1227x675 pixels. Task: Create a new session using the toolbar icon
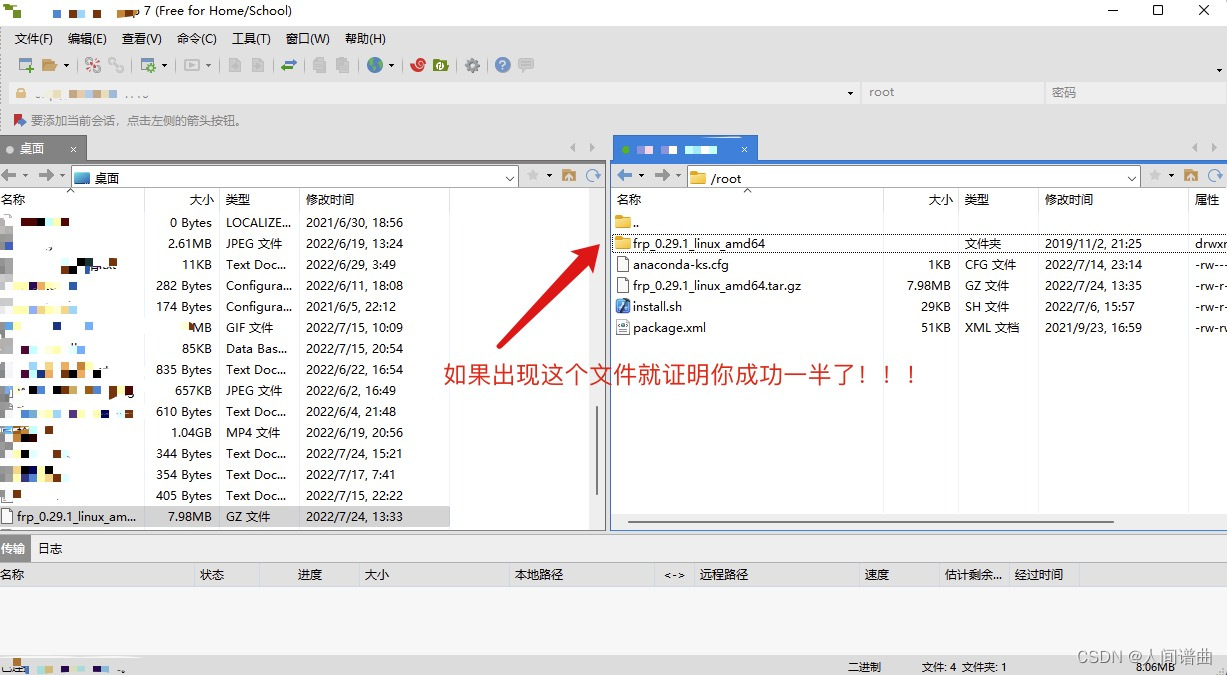pyautogui.click(x=27, y=65)
